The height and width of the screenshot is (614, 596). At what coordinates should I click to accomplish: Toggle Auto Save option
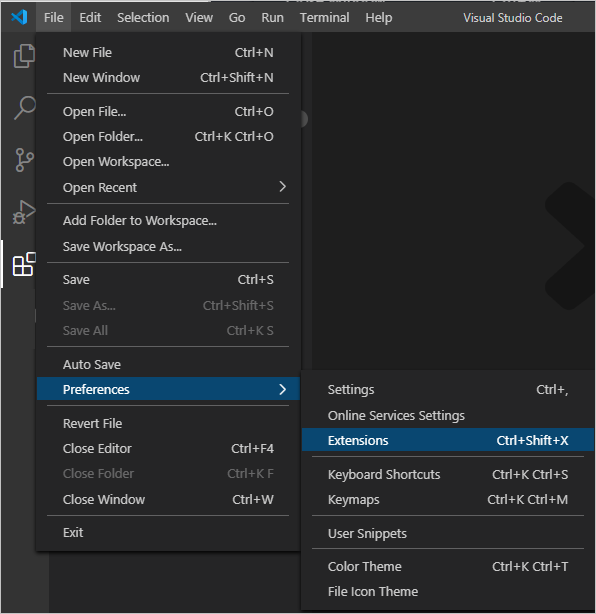(x=168, y=365)
